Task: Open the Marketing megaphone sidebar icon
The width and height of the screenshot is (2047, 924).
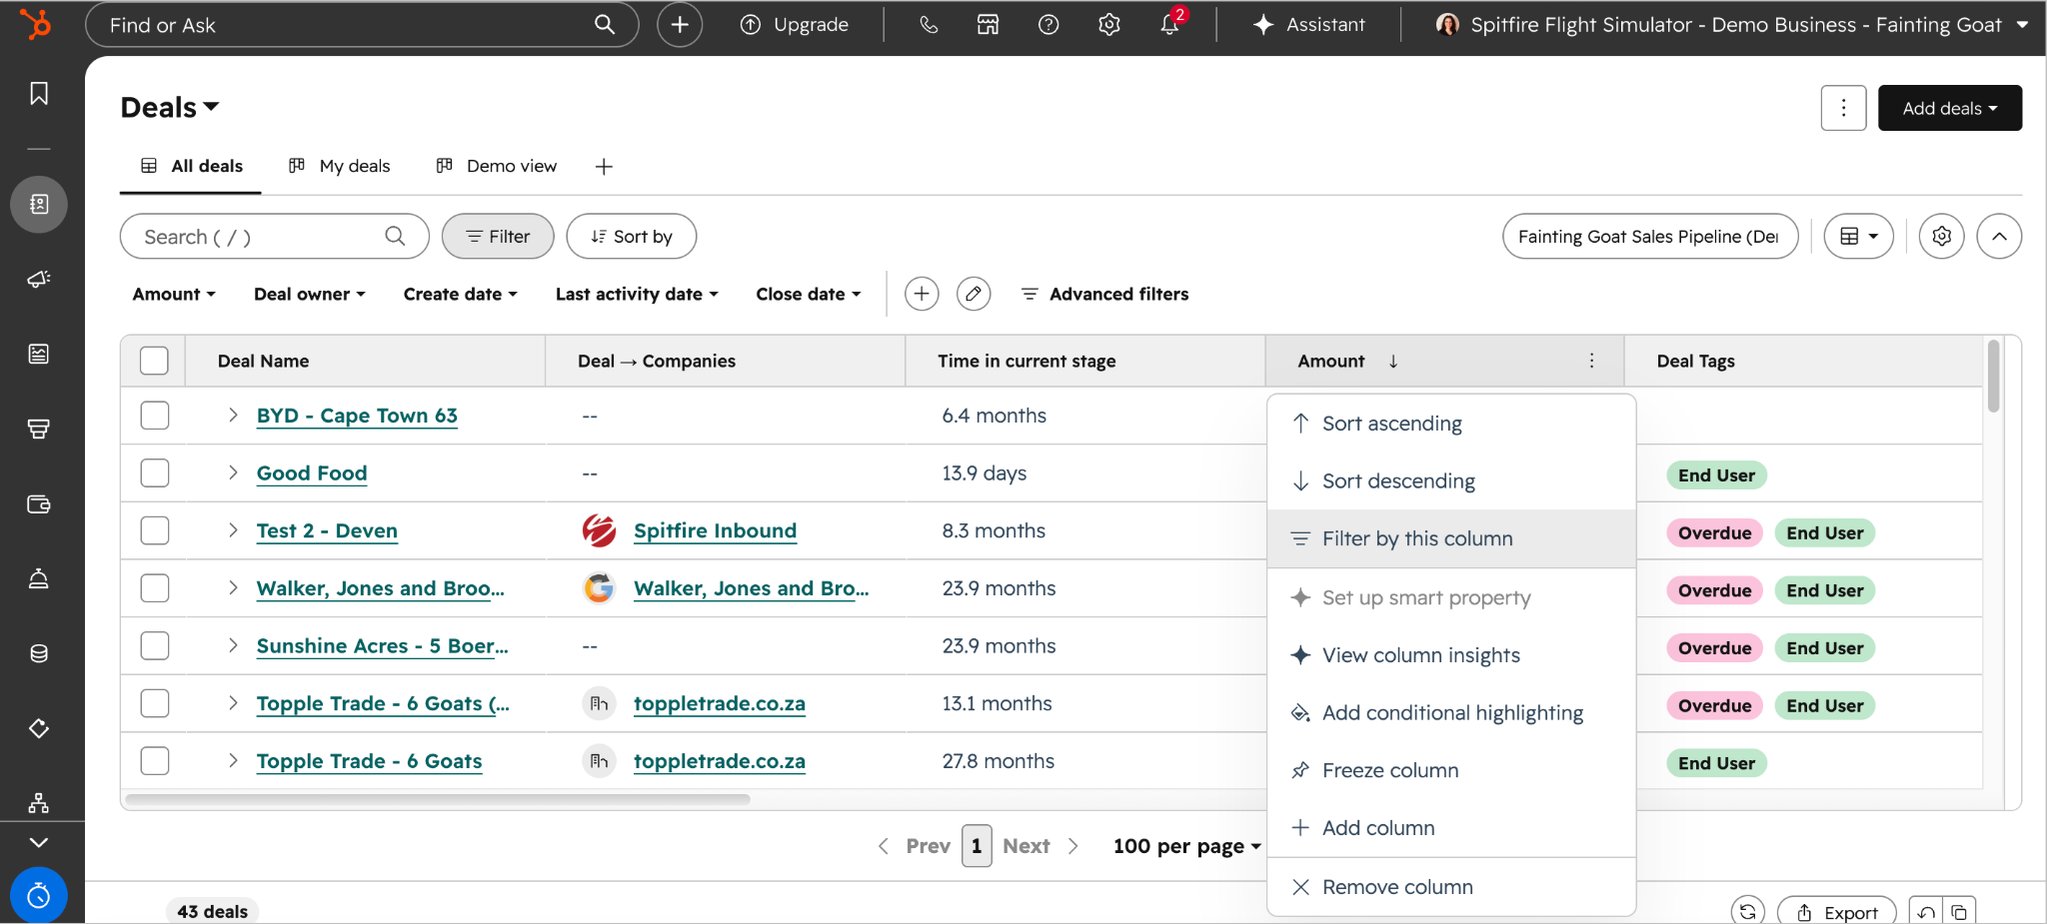Action: (39, 279)
